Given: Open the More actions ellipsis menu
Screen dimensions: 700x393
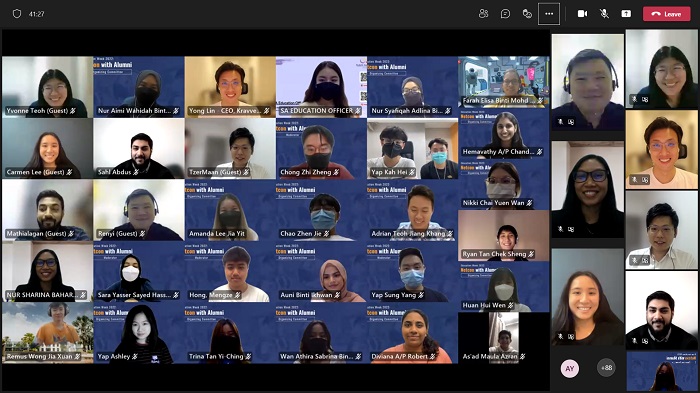Looking at the screenshot, I should [549, 14].
